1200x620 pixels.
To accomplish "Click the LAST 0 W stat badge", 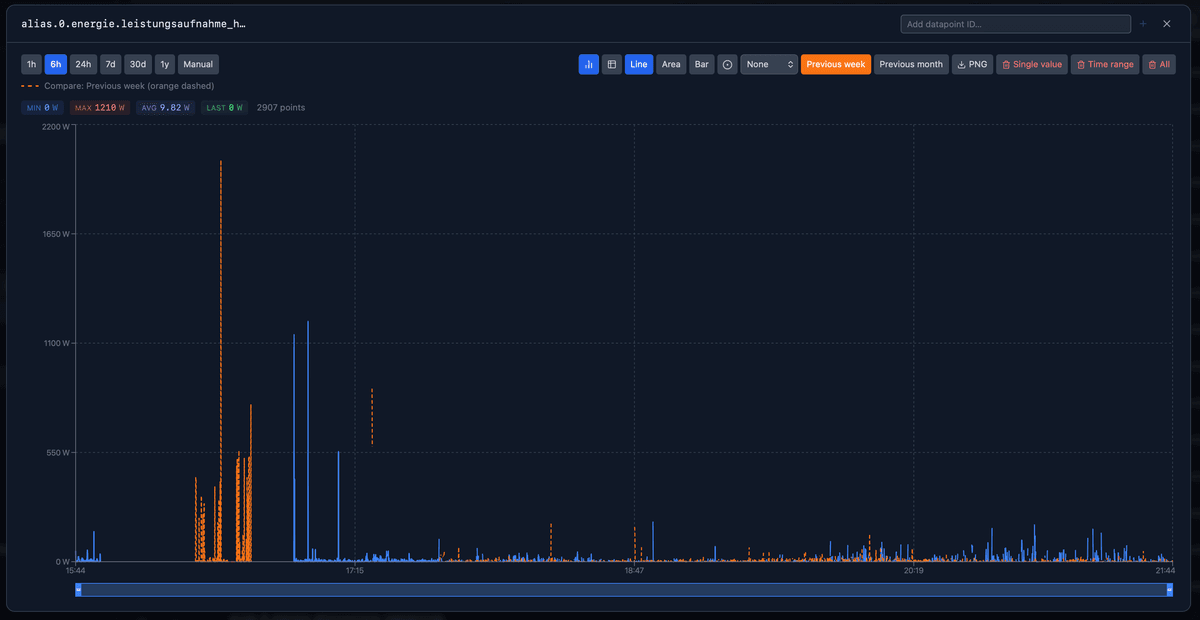I will 224,107.
